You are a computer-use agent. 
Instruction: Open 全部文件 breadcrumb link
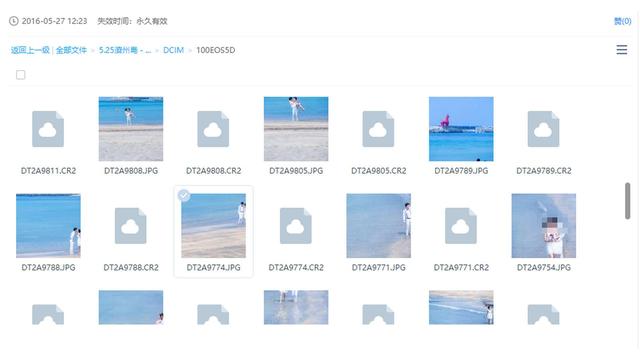[x=71, y=50]
